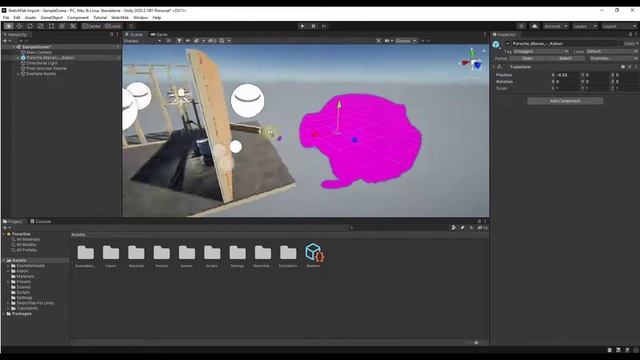640x360 pixels.
Task: Pause the game
Action: [x=313, y=26]
